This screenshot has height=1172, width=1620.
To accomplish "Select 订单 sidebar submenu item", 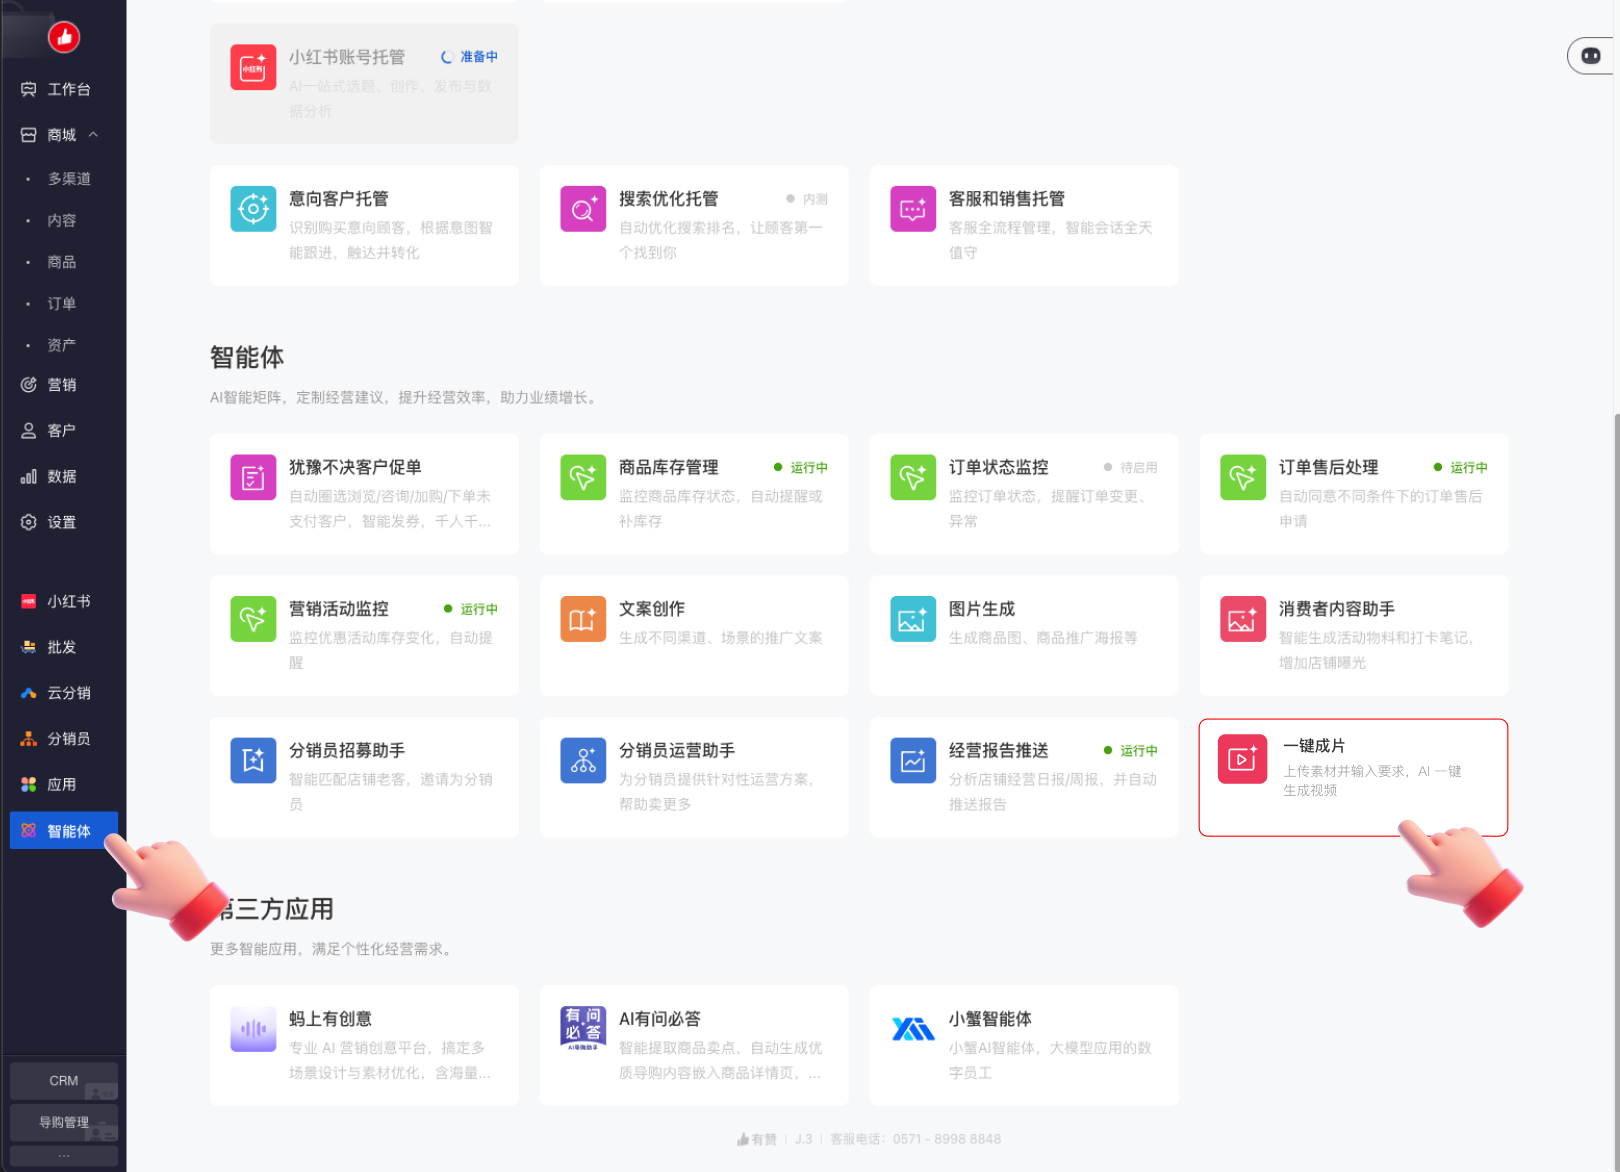I will [x=62, y=303].
